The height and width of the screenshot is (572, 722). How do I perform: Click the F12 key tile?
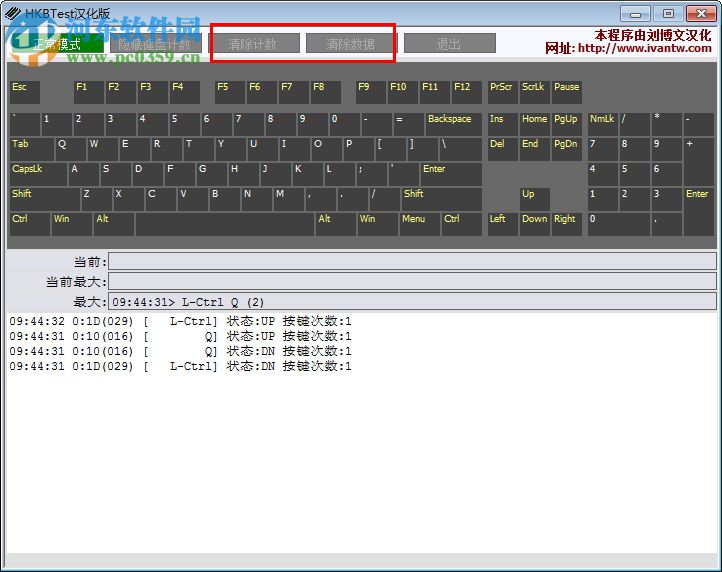[x=466, y=92]
